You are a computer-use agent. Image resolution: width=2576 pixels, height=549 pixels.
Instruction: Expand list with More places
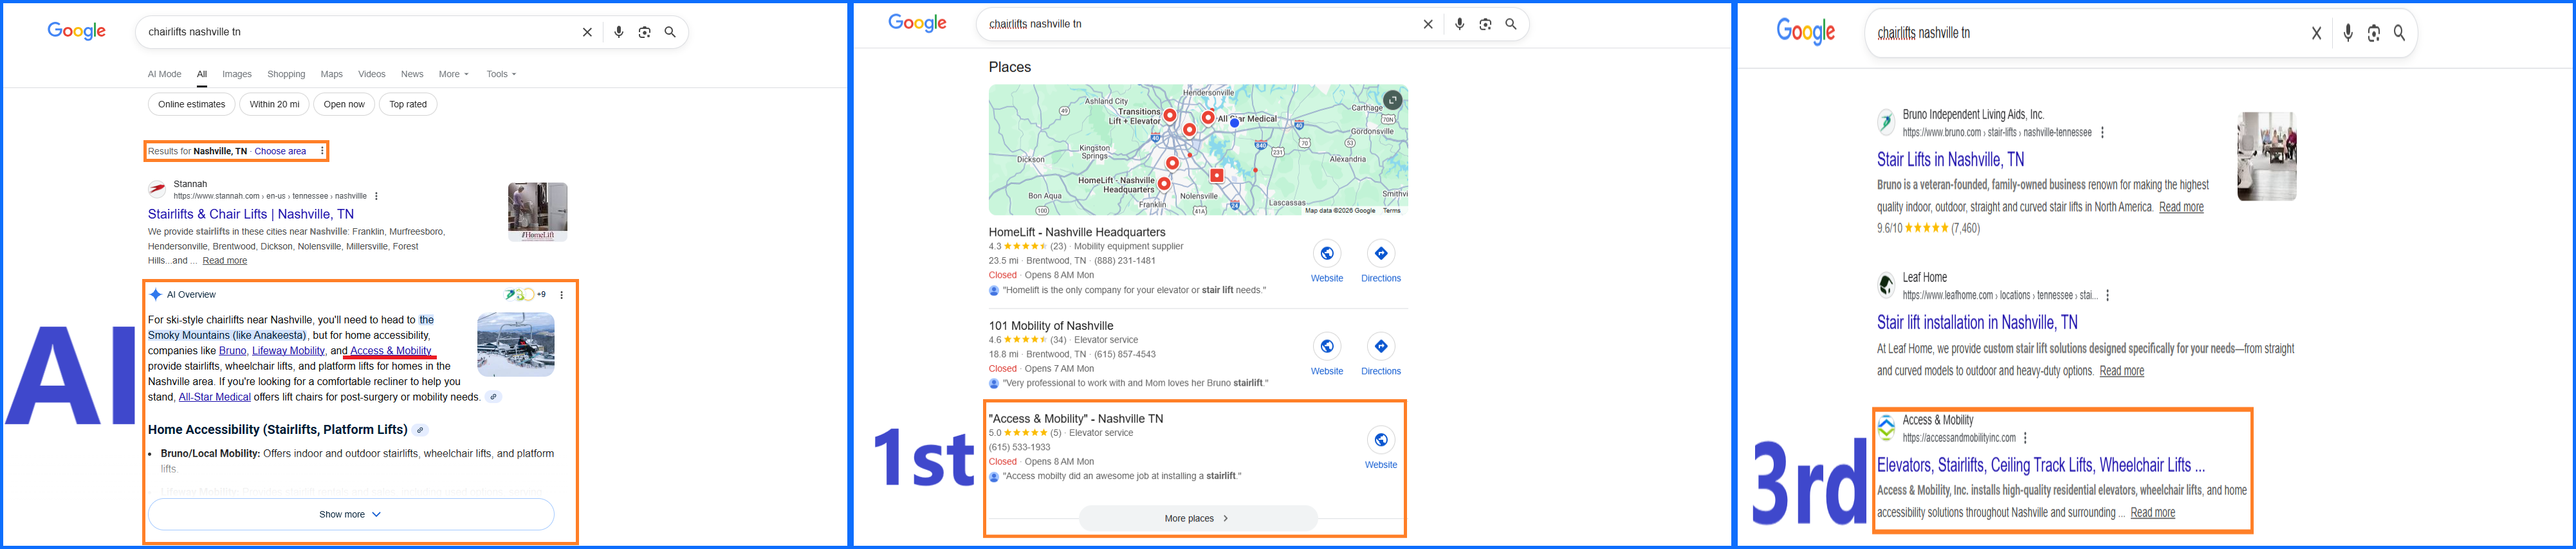coord(1198,518)
